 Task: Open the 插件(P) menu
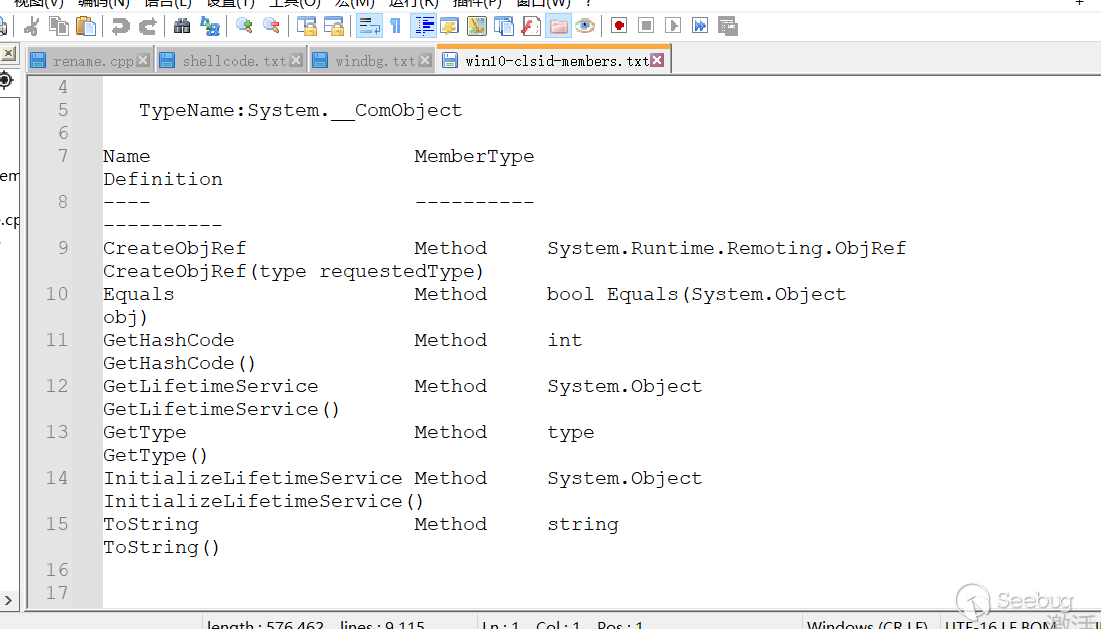coord(477,4)
